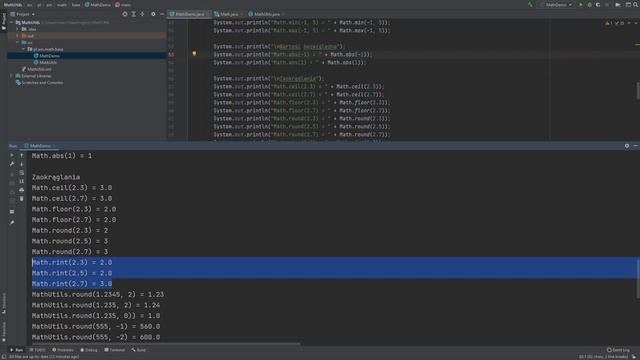Run MathDemo with the green play icon
The image size is (640, 360).
(581, 5)
